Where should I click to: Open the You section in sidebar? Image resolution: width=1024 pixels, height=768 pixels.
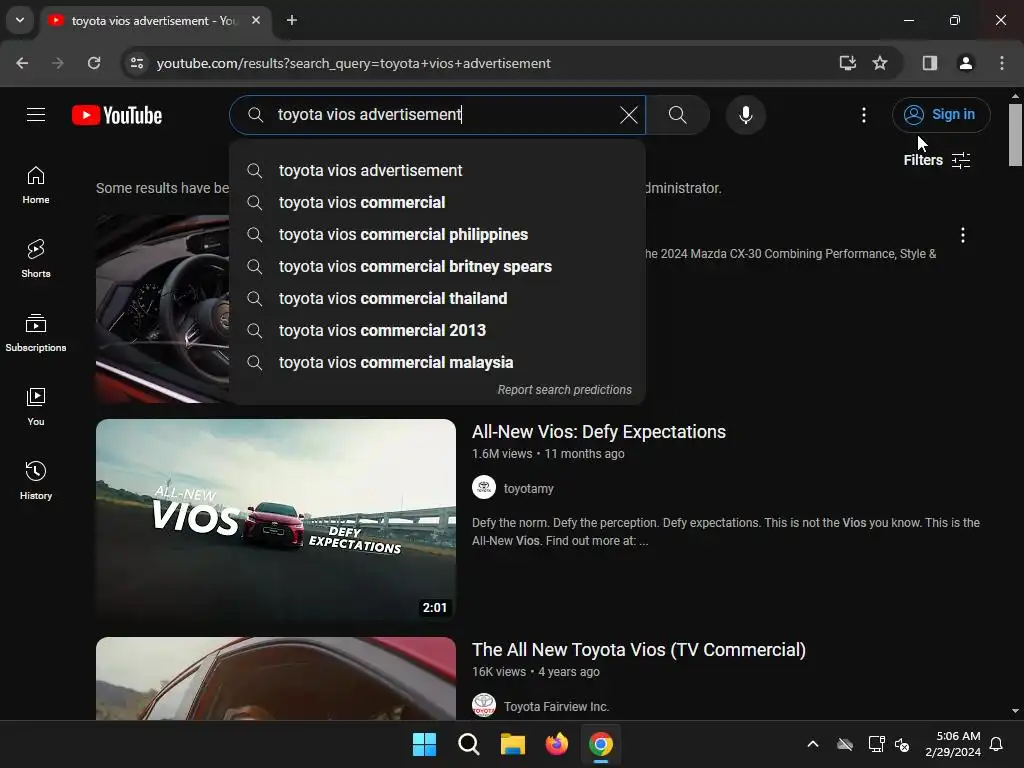coord(36,406)
